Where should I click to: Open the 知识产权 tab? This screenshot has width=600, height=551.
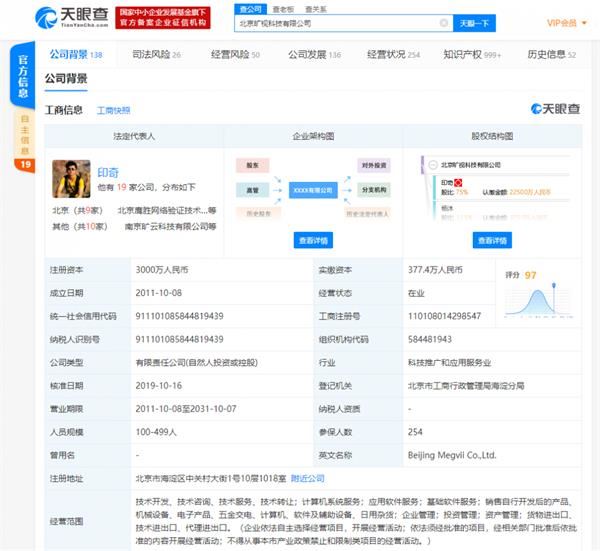[x=472, y=55]
